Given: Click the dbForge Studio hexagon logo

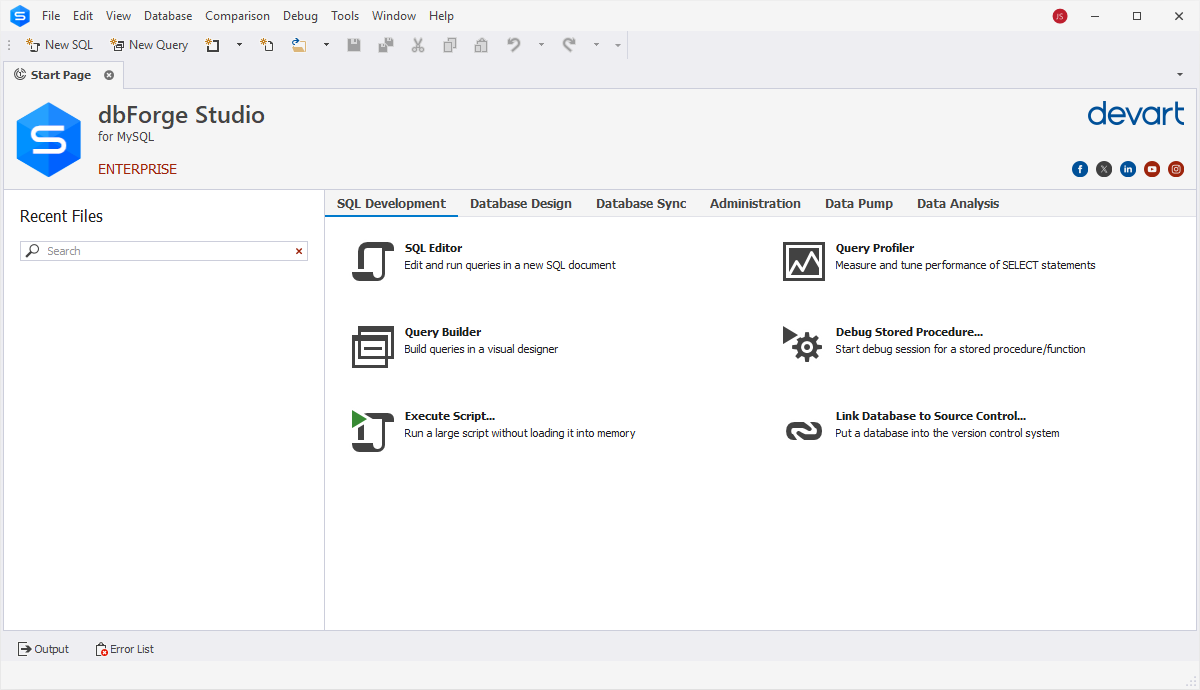Looking at the screenshot, I should (49, 140).
